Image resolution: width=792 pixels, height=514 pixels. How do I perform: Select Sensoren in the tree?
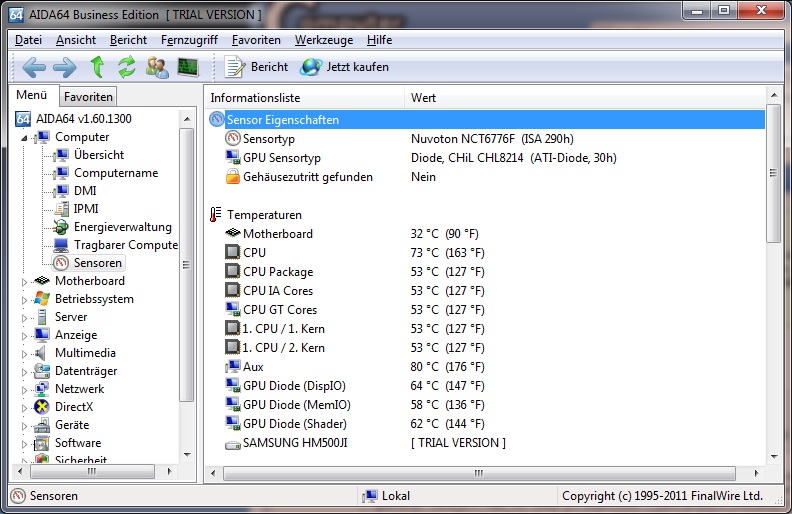pos(97,263)
